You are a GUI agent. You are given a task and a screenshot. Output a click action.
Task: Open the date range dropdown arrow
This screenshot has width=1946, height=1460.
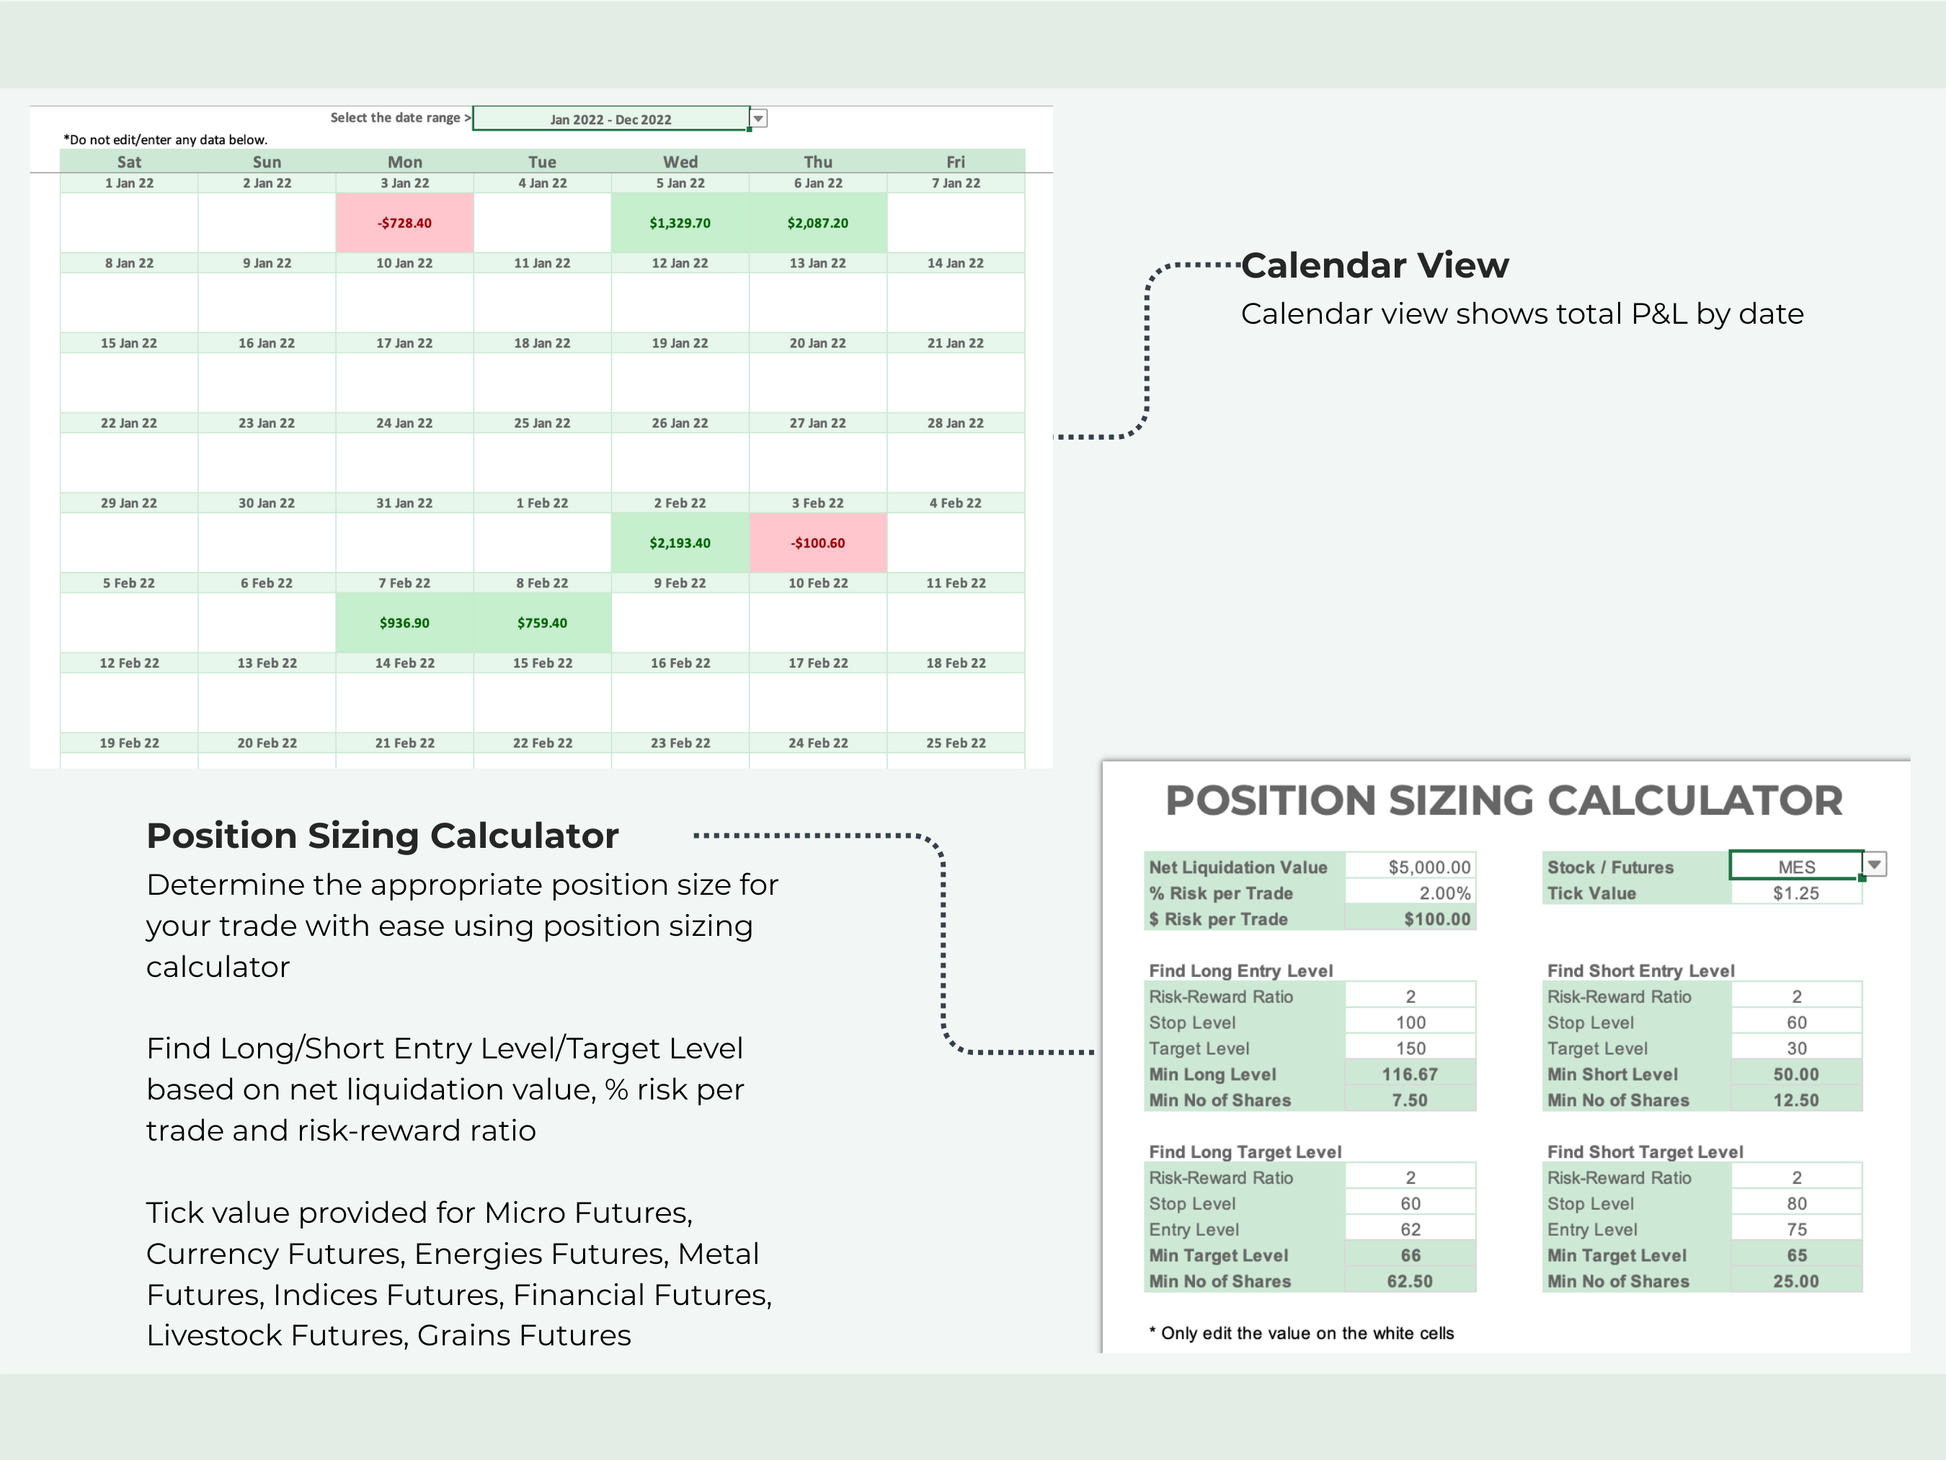point(759,119)
